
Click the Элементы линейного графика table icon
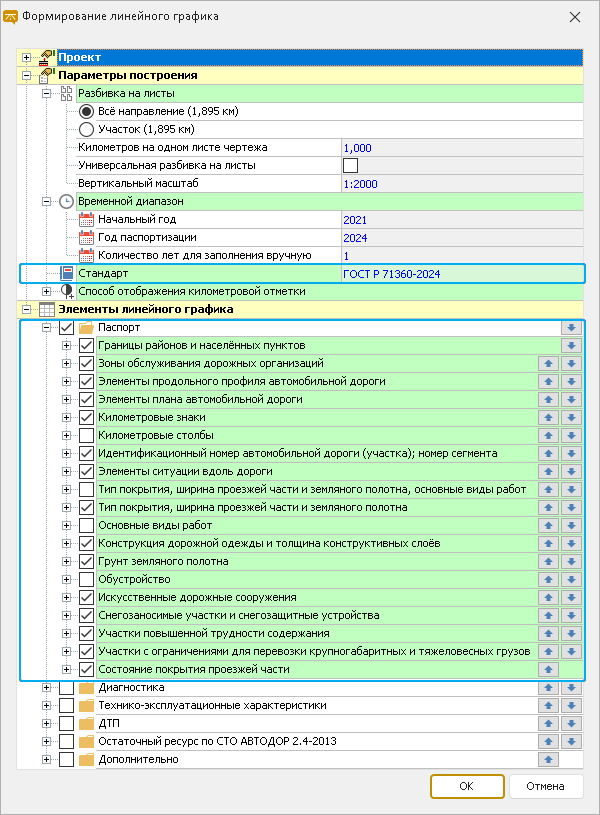pyautogui.click(x=47, y=310)
